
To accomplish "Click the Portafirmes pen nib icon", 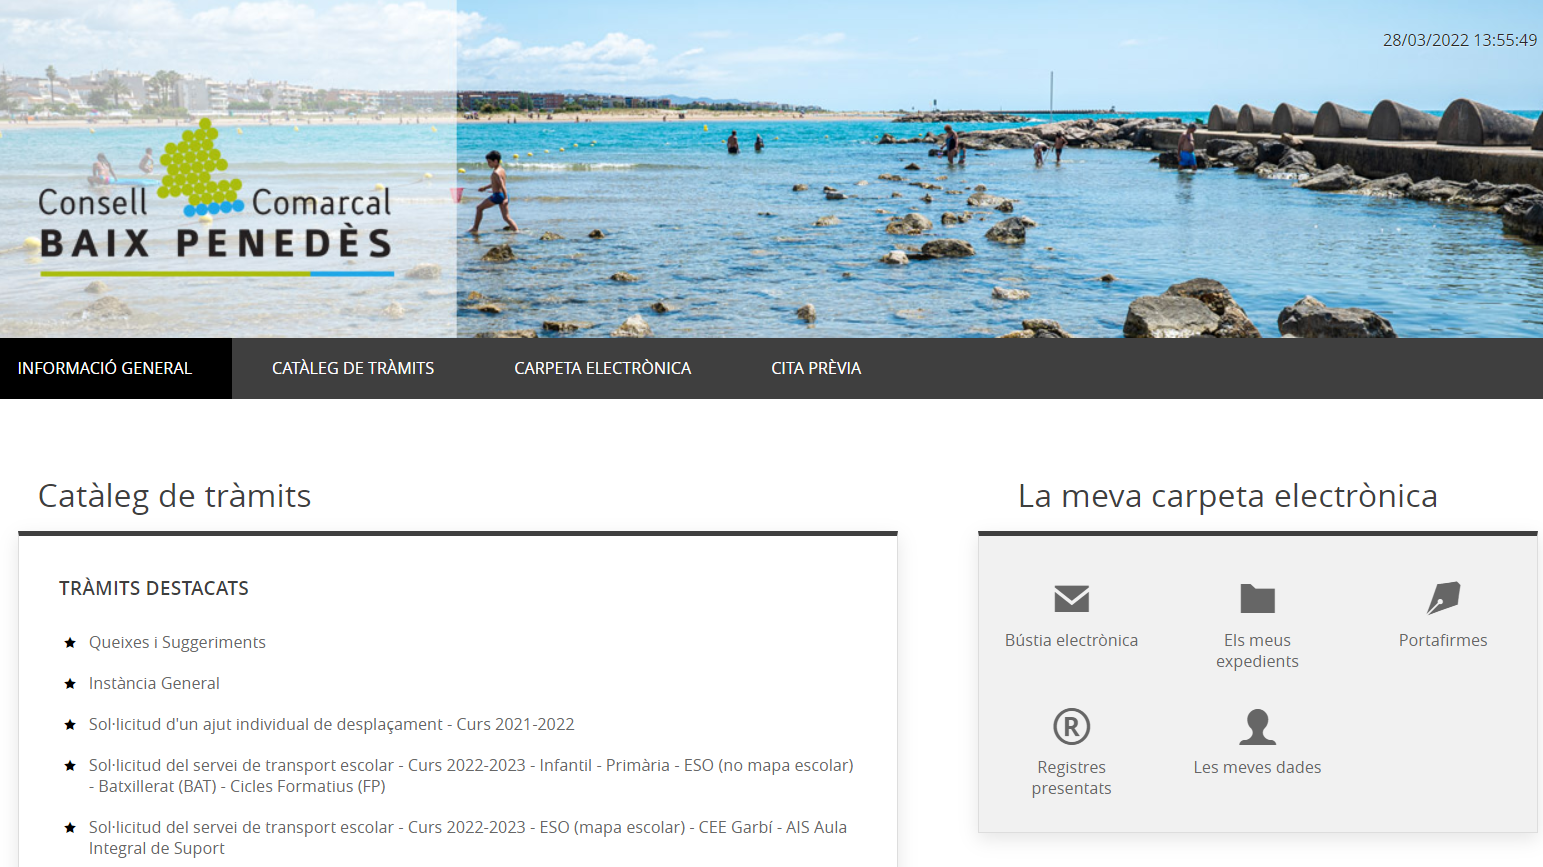I will point(1443,598).
